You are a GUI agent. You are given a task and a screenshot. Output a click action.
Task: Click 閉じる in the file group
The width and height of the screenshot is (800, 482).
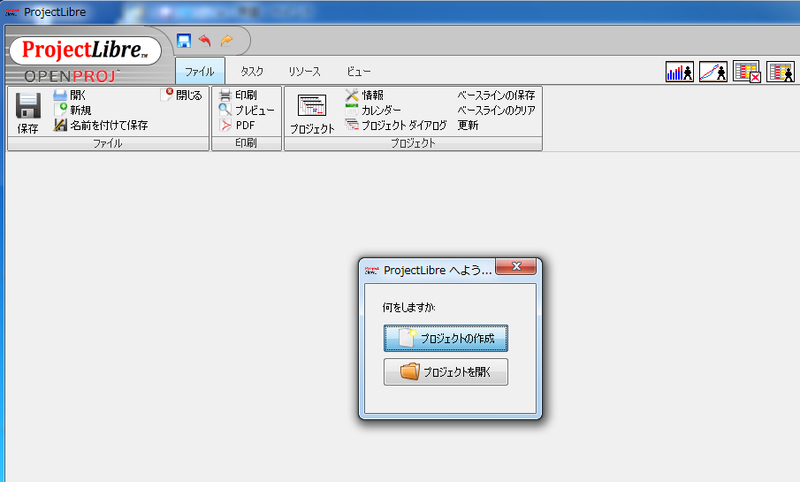[182, 95]
